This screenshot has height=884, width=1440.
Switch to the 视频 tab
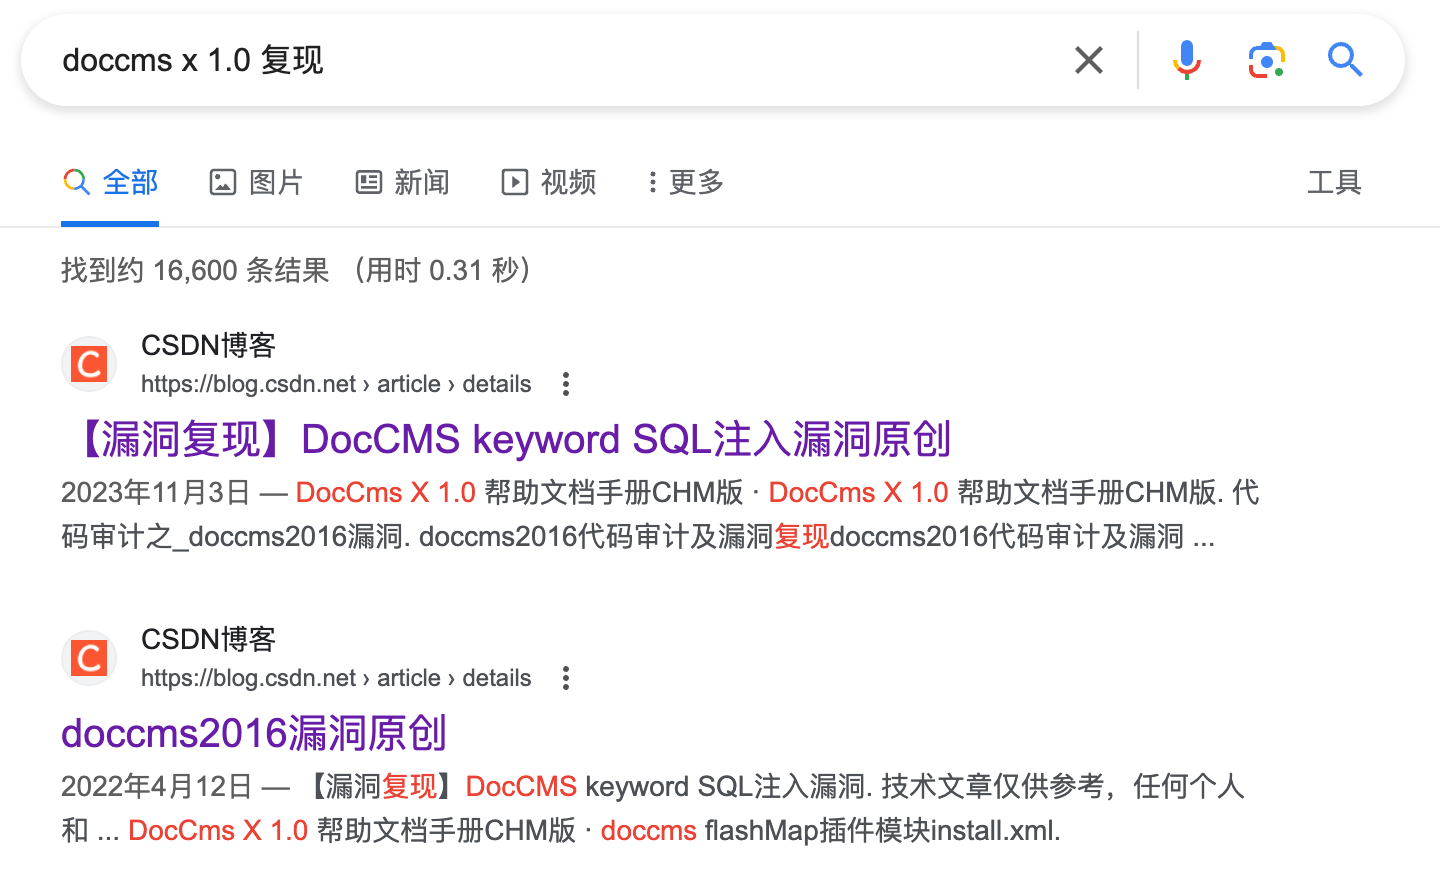point(549,182)
